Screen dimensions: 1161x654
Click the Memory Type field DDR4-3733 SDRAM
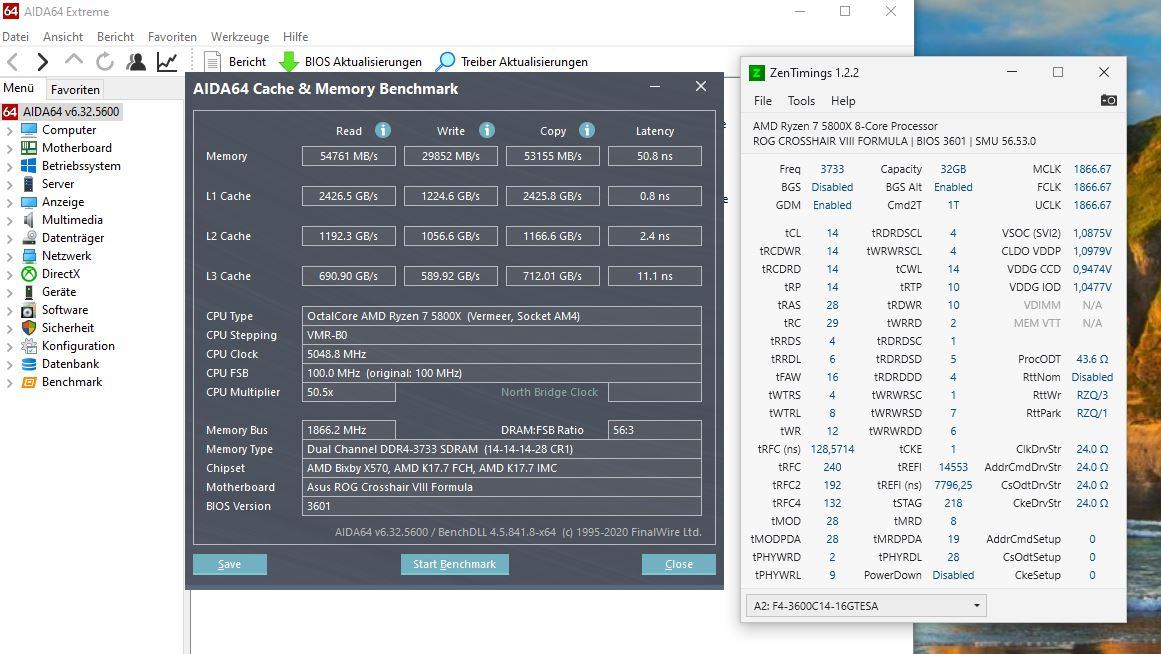[501, 449]
